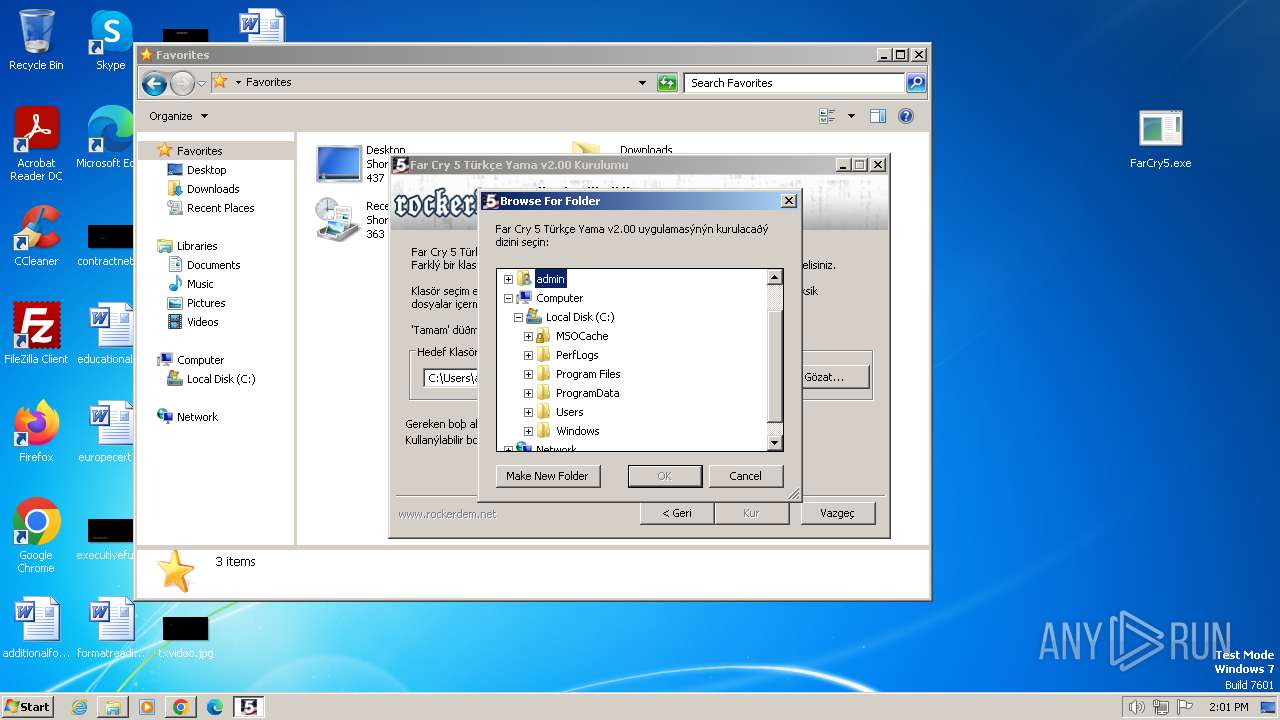1280x720 pixels.
Task: Select the Users folder in tree
Action: click(x=569, y=412)
